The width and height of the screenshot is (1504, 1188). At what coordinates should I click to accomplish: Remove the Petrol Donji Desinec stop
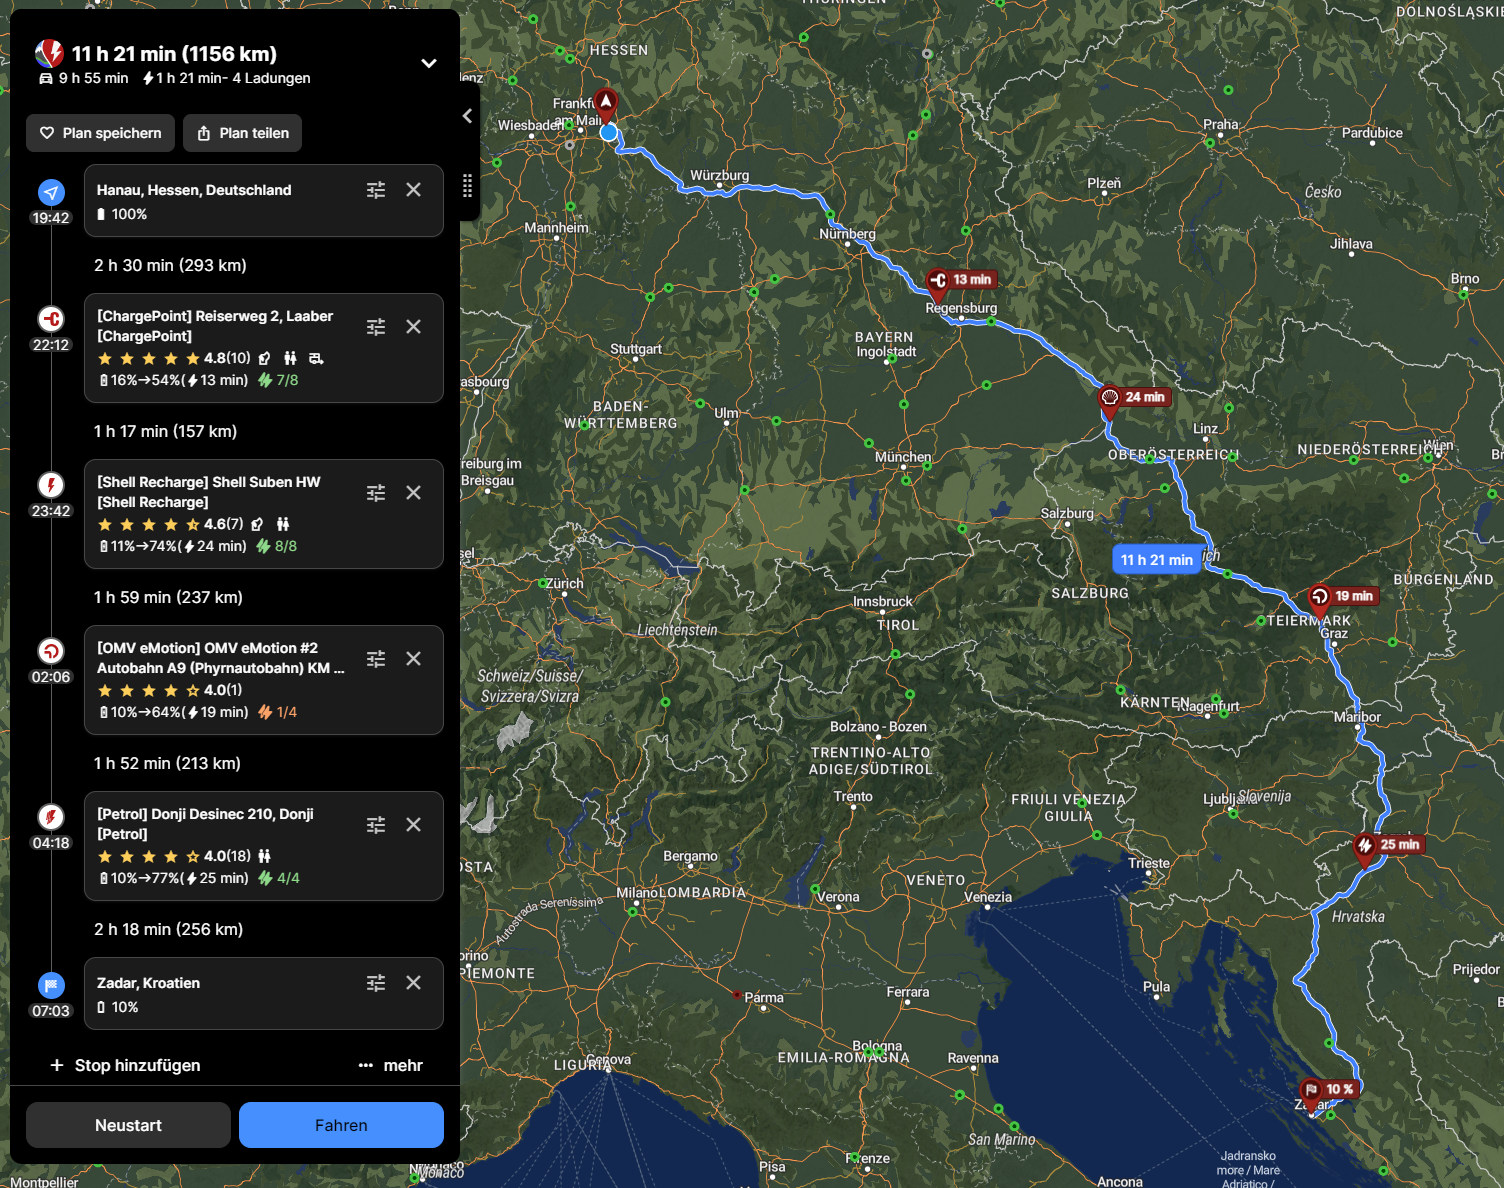point(413,825)
